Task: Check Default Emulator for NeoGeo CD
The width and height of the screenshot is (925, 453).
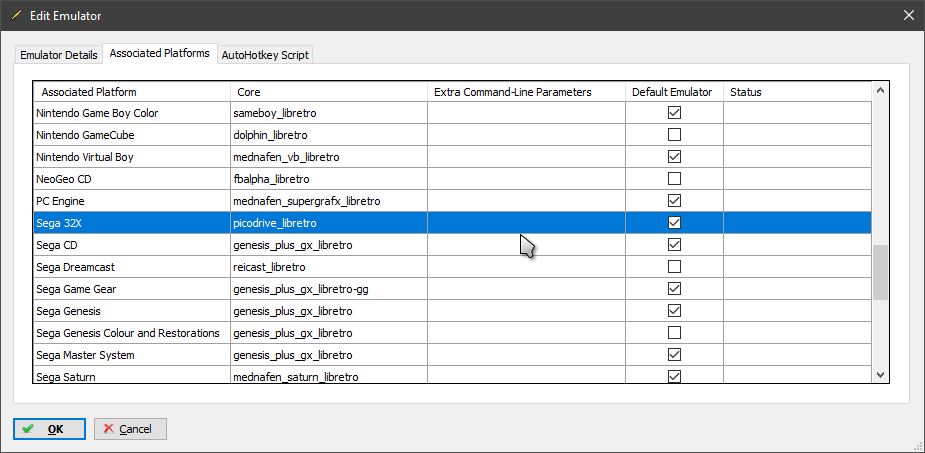Action: [x=674, y=178]
